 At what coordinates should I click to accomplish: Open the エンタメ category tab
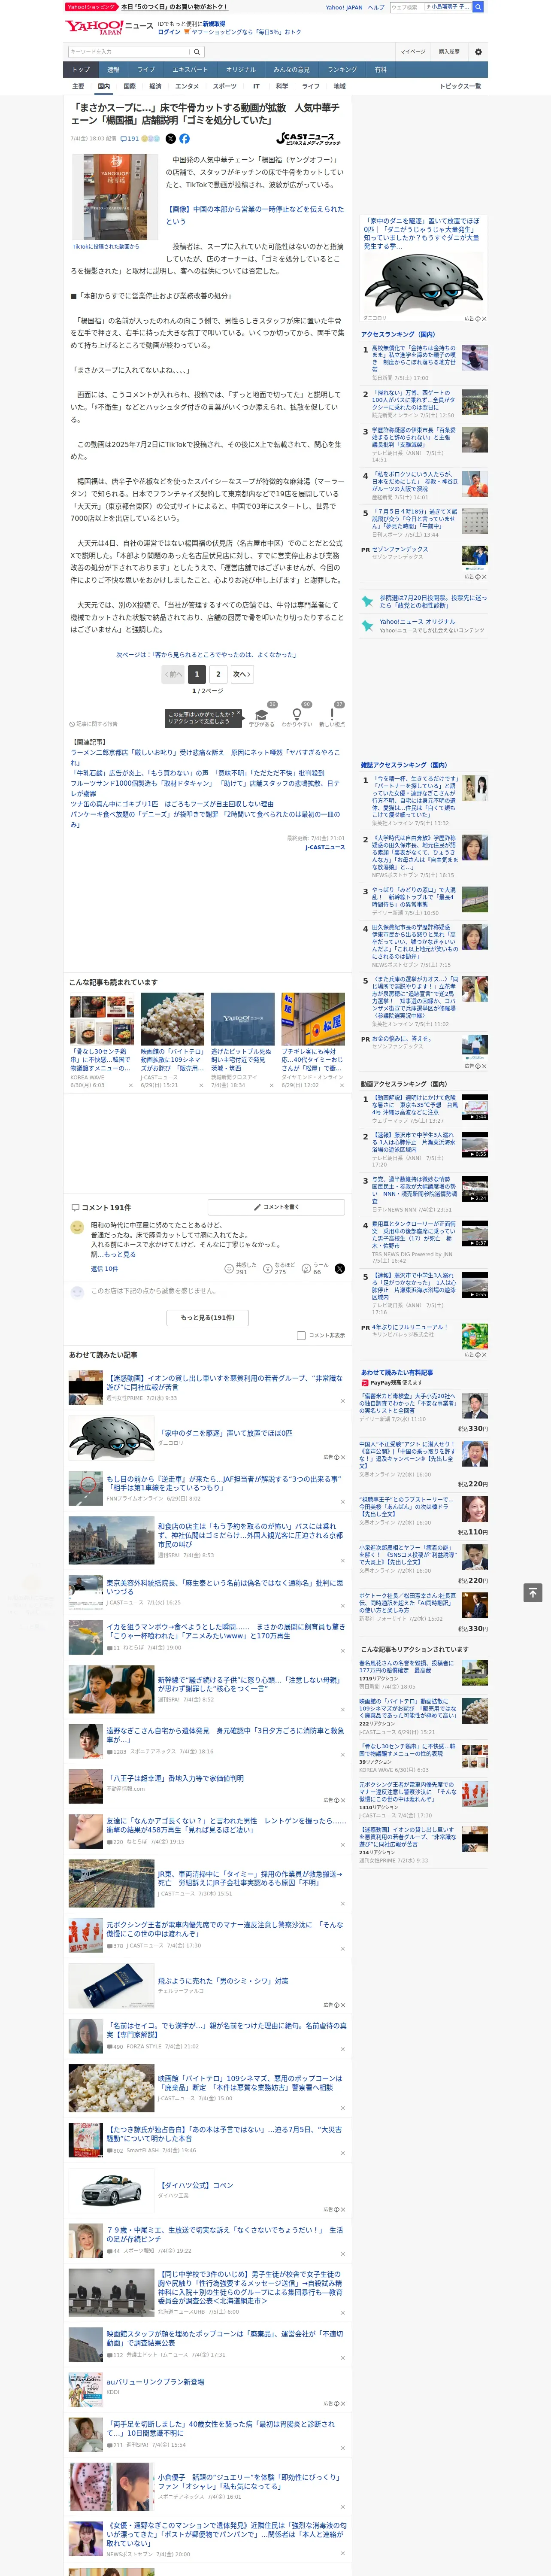click(187, 86)
